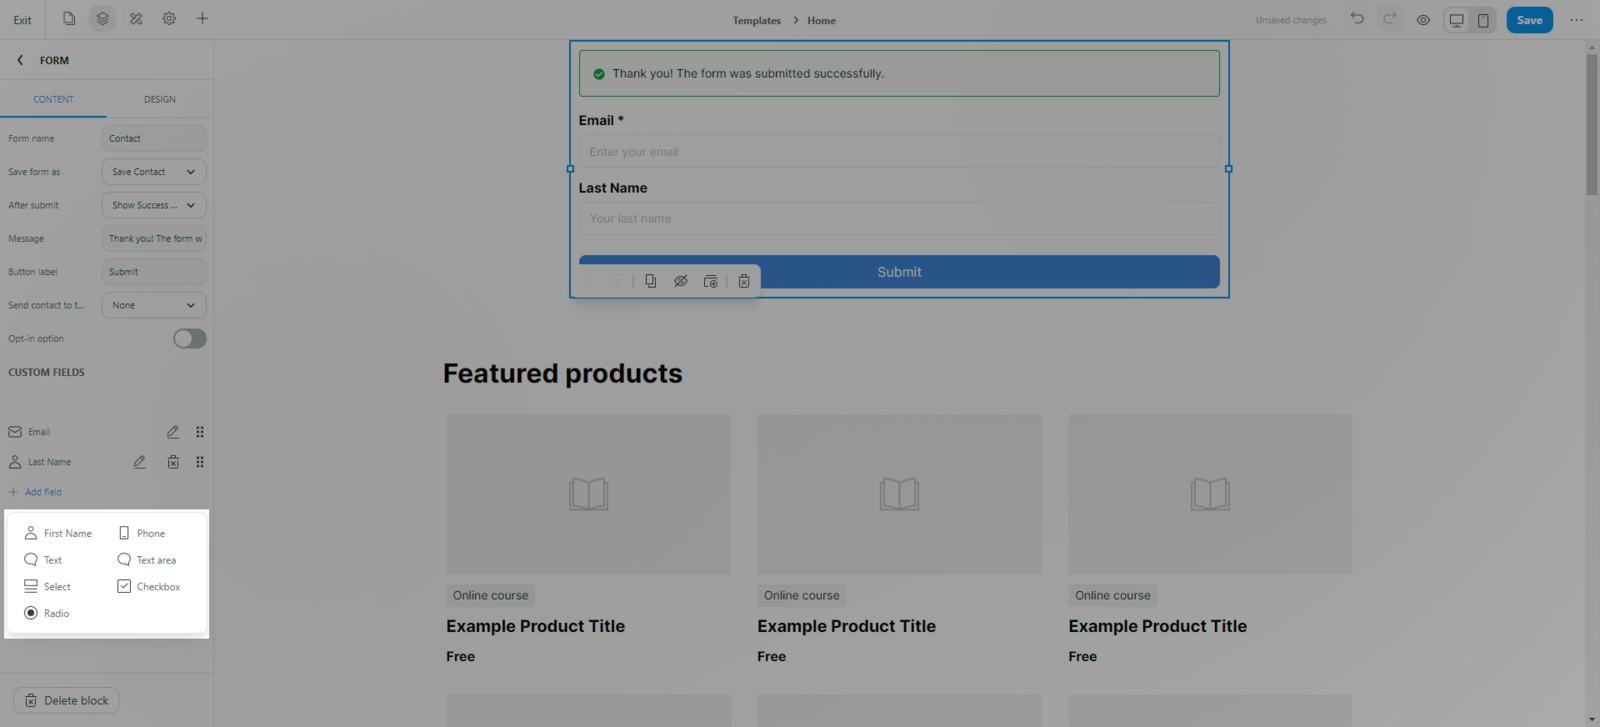This screenshot has height=727, width=1600.
Task: Open the Pages icon in top toolbar
Action: pos(69,19)
